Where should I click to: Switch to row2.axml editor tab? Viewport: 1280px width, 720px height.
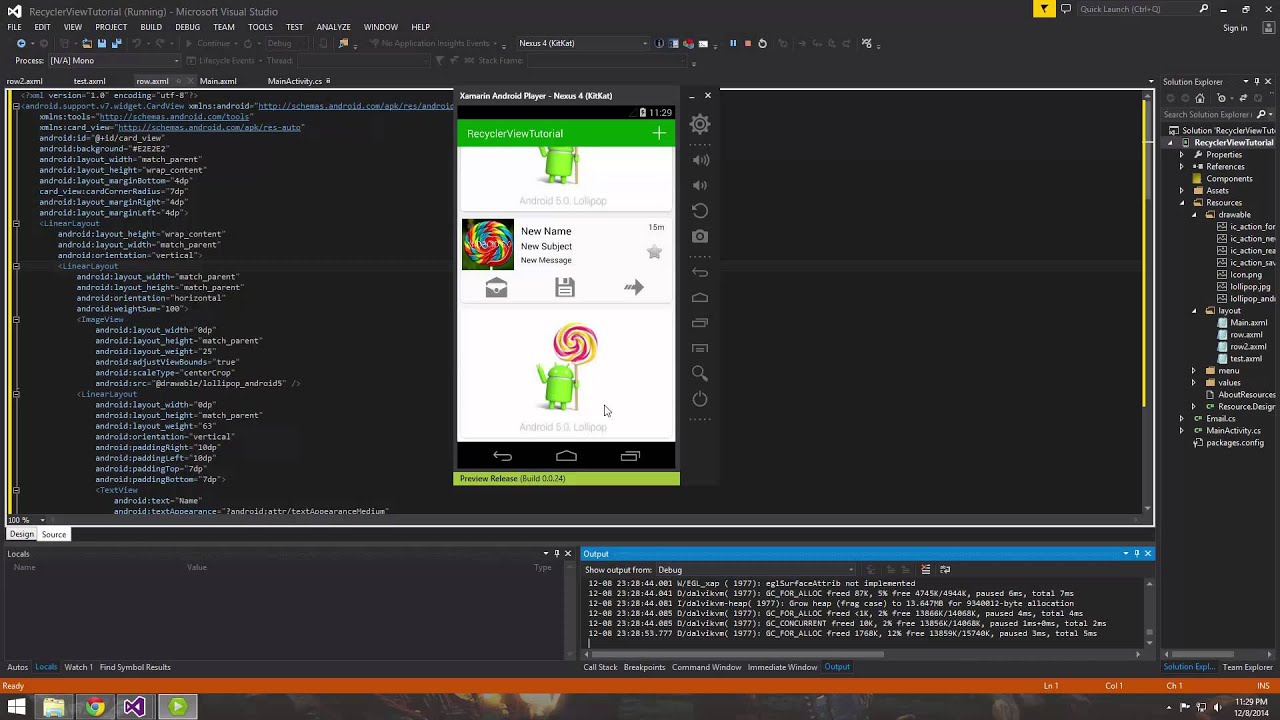[25, 81]
